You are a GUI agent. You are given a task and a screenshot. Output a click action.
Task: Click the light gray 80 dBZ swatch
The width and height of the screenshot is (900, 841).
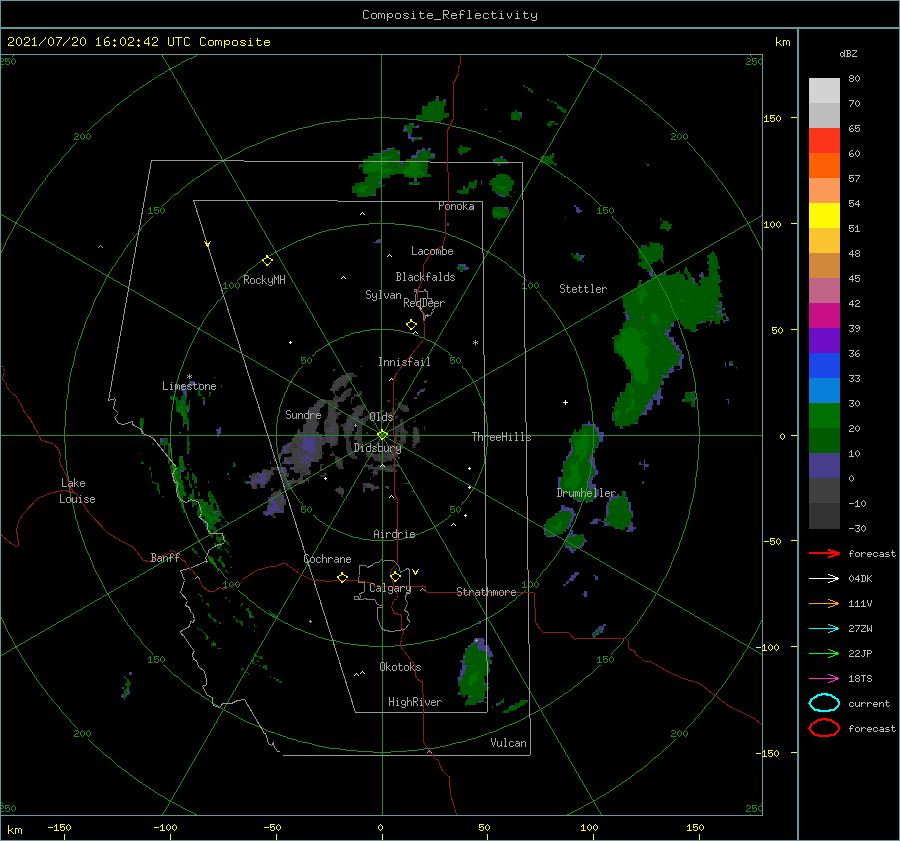[x=824, y=91]
